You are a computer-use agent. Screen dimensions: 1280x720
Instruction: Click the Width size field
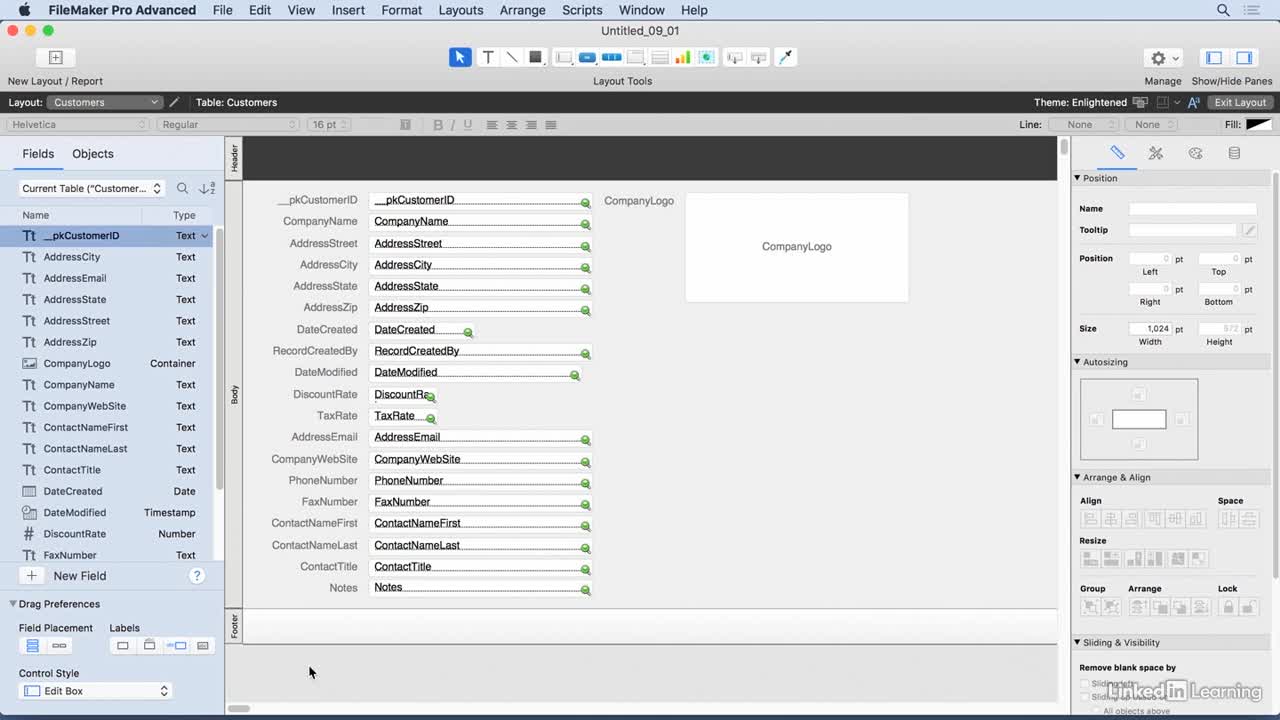point(1151,329)
